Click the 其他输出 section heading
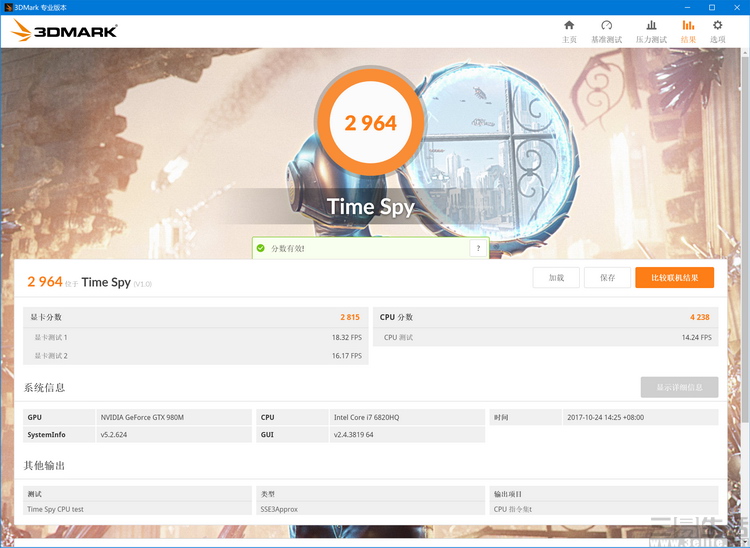Image resolution: width=750 pixels, height=548 pixels. click(x=44, y=465)
